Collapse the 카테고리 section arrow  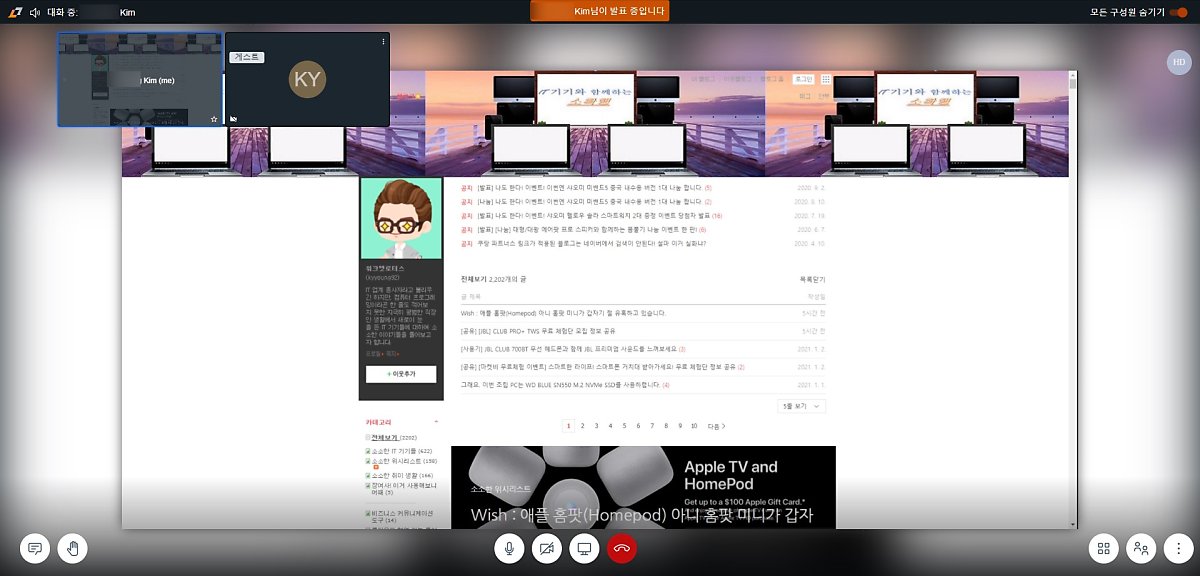tap(436, 423)
